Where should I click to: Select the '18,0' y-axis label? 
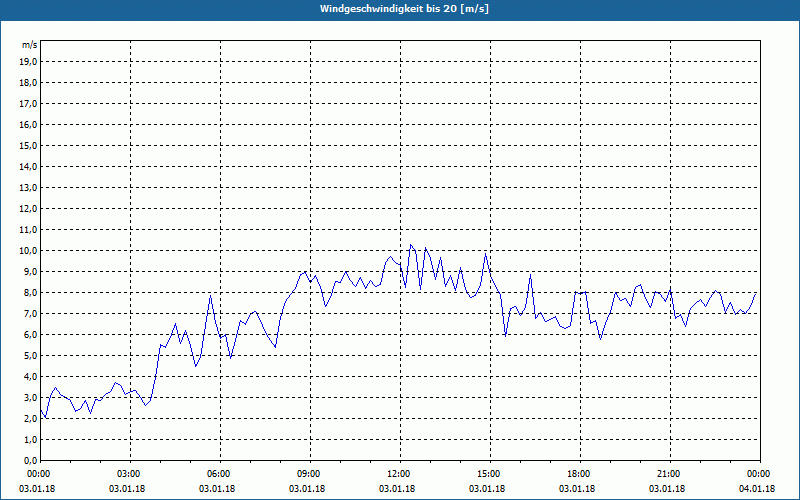coord(28,83)
